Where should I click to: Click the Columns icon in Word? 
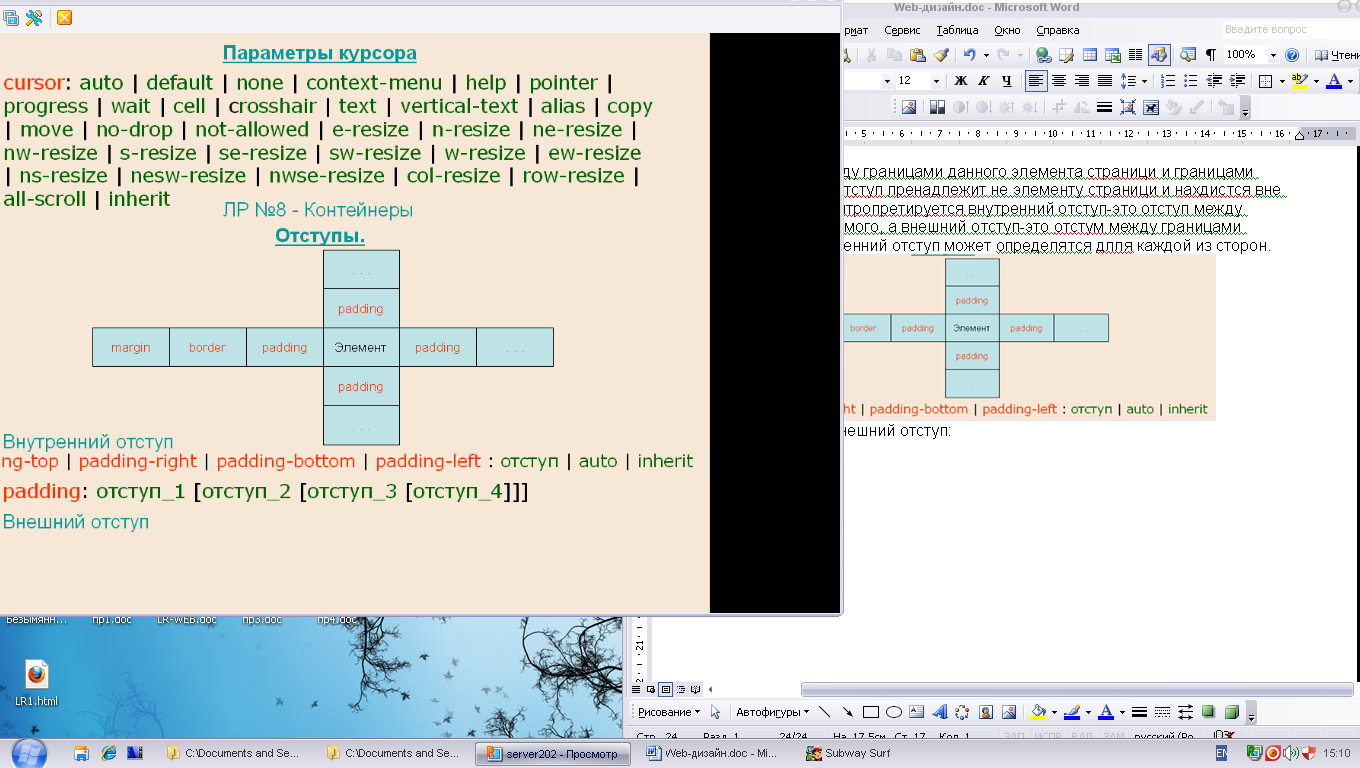click(1135, 55)
